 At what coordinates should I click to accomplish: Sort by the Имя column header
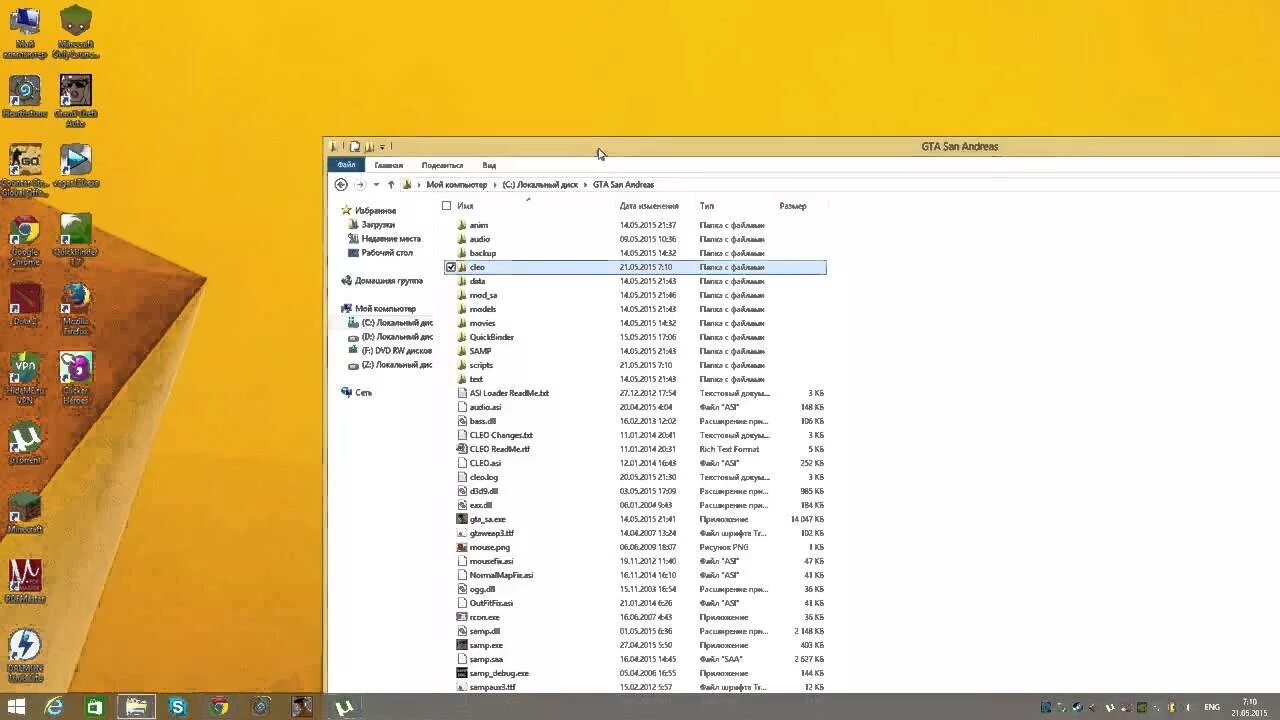[465, 206]
